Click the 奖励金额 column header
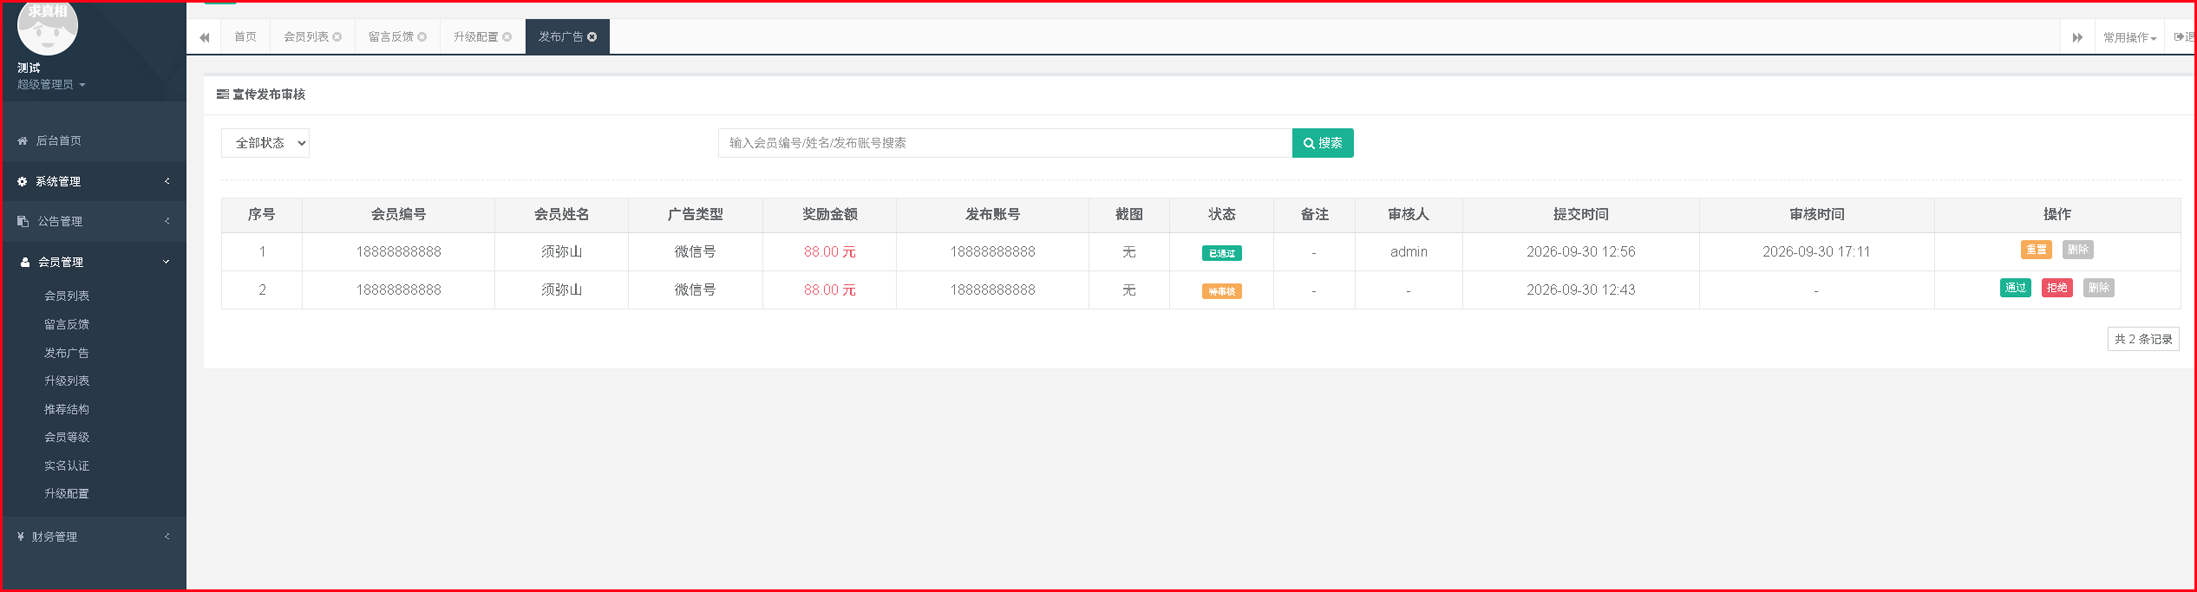The height and width of the screenshot is (592, 2197). (829, 214)
